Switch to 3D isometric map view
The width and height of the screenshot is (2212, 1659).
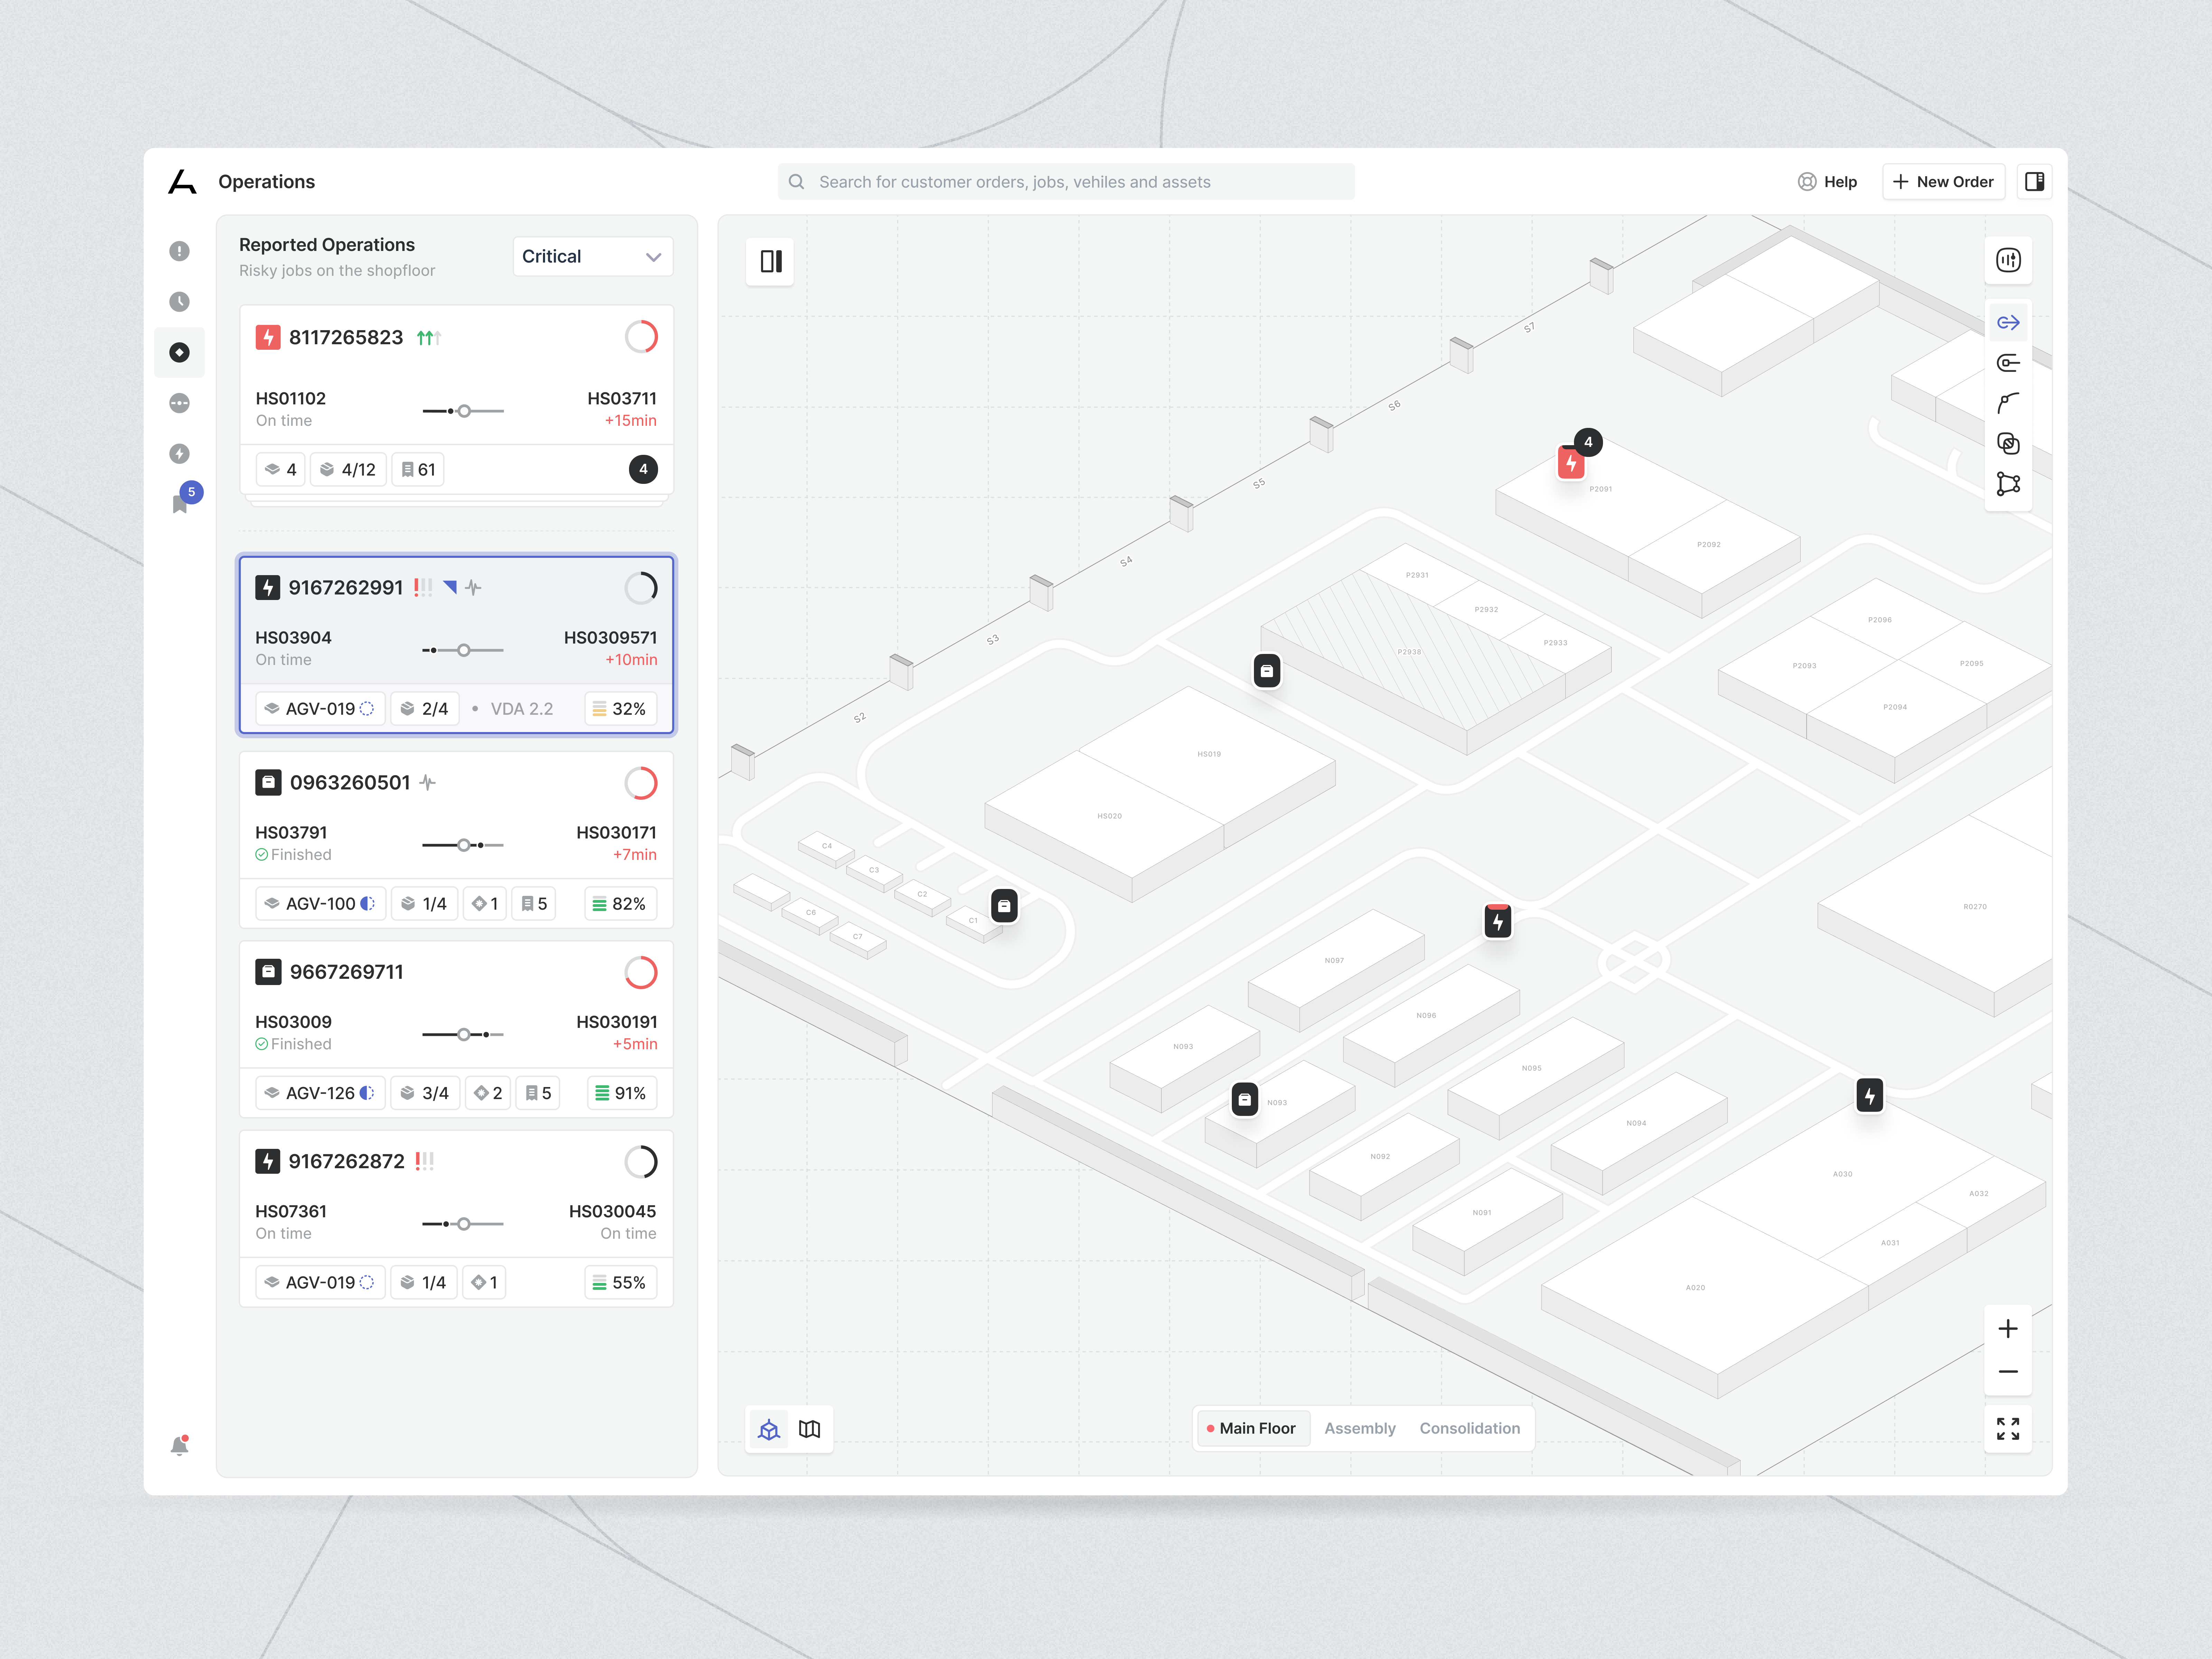[769, 1429]
